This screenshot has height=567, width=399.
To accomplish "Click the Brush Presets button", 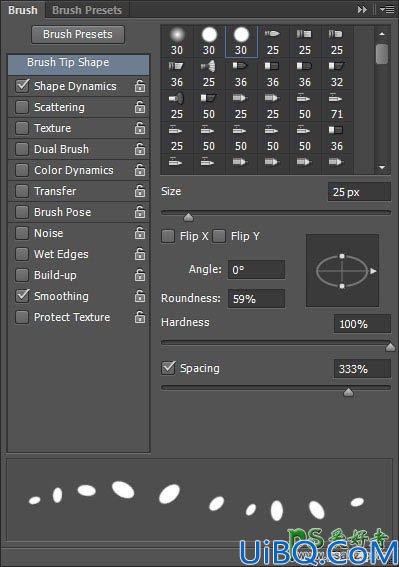I will (78, 34).
